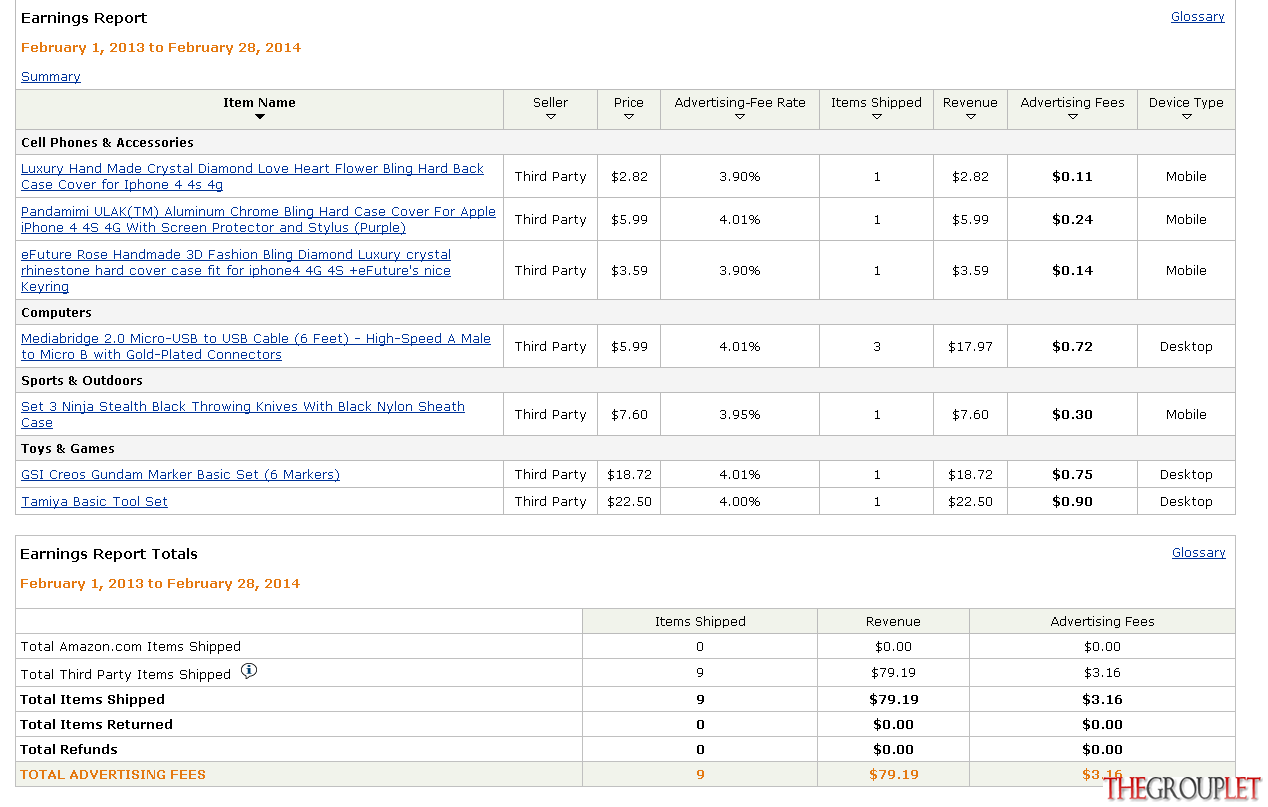Select the $17.97 revenue cell

tap(970, 347)
